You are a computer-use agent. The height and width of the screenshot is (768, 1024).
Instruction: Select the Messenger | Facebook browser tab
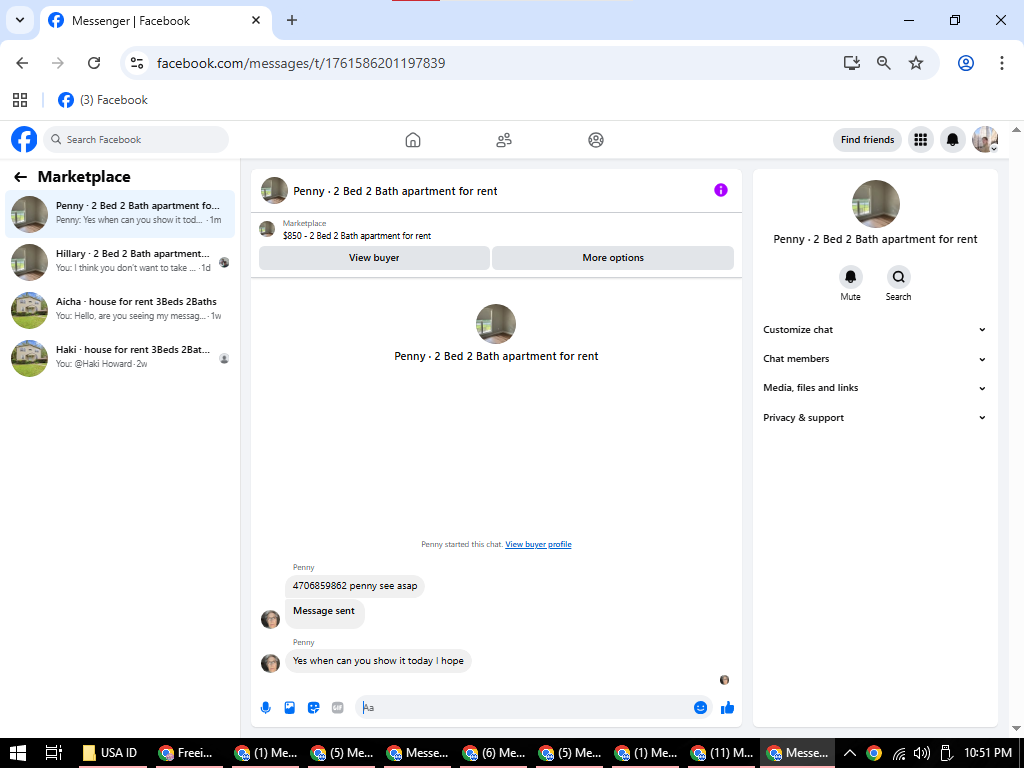coord(155,21)
